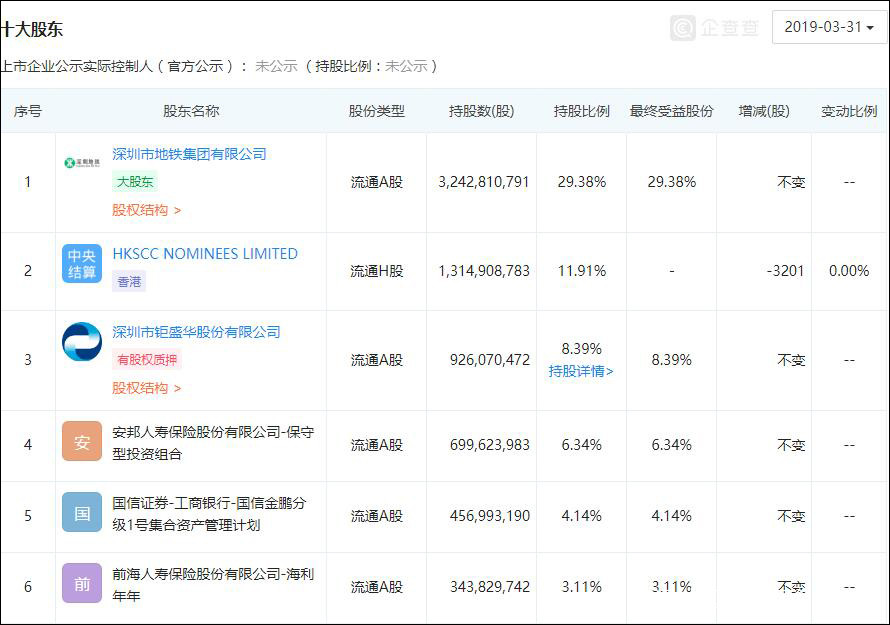Viewport: 890px width, 625px height.
Task: Click 深圳市钜盛华 round blue logo
Action: (x=82, y=341)
